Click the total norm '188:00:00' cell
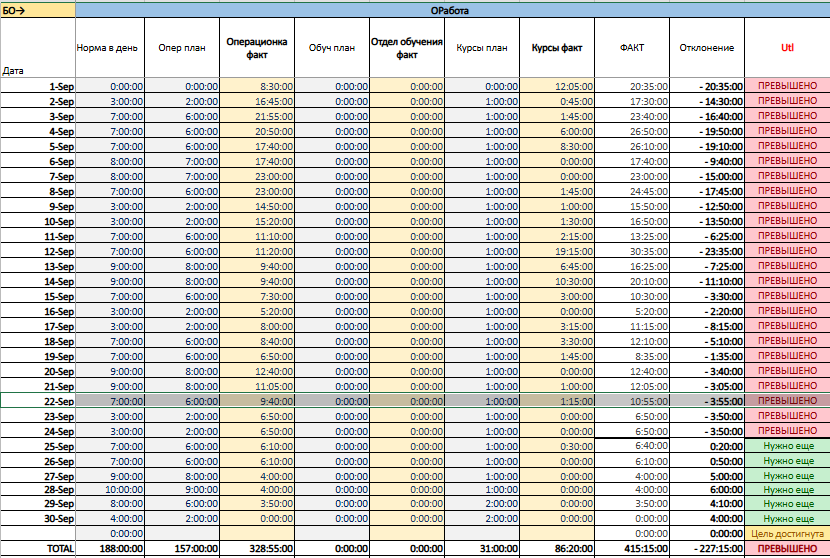 tap(110, 549)
